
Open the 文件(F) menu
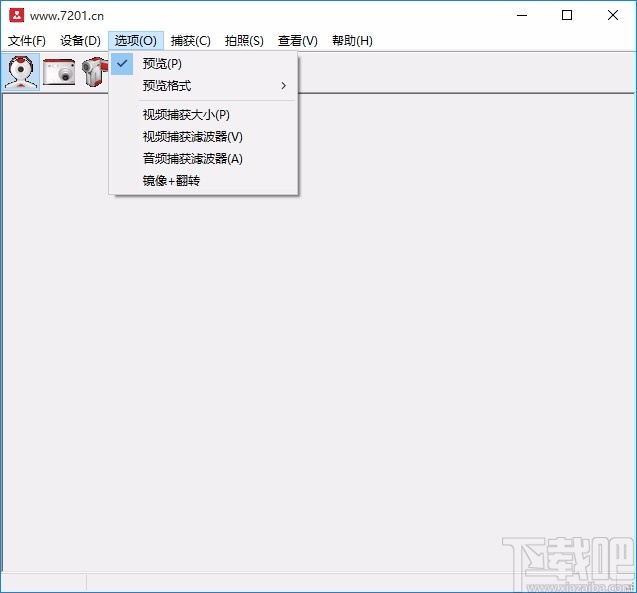click(x=27, y=41)
